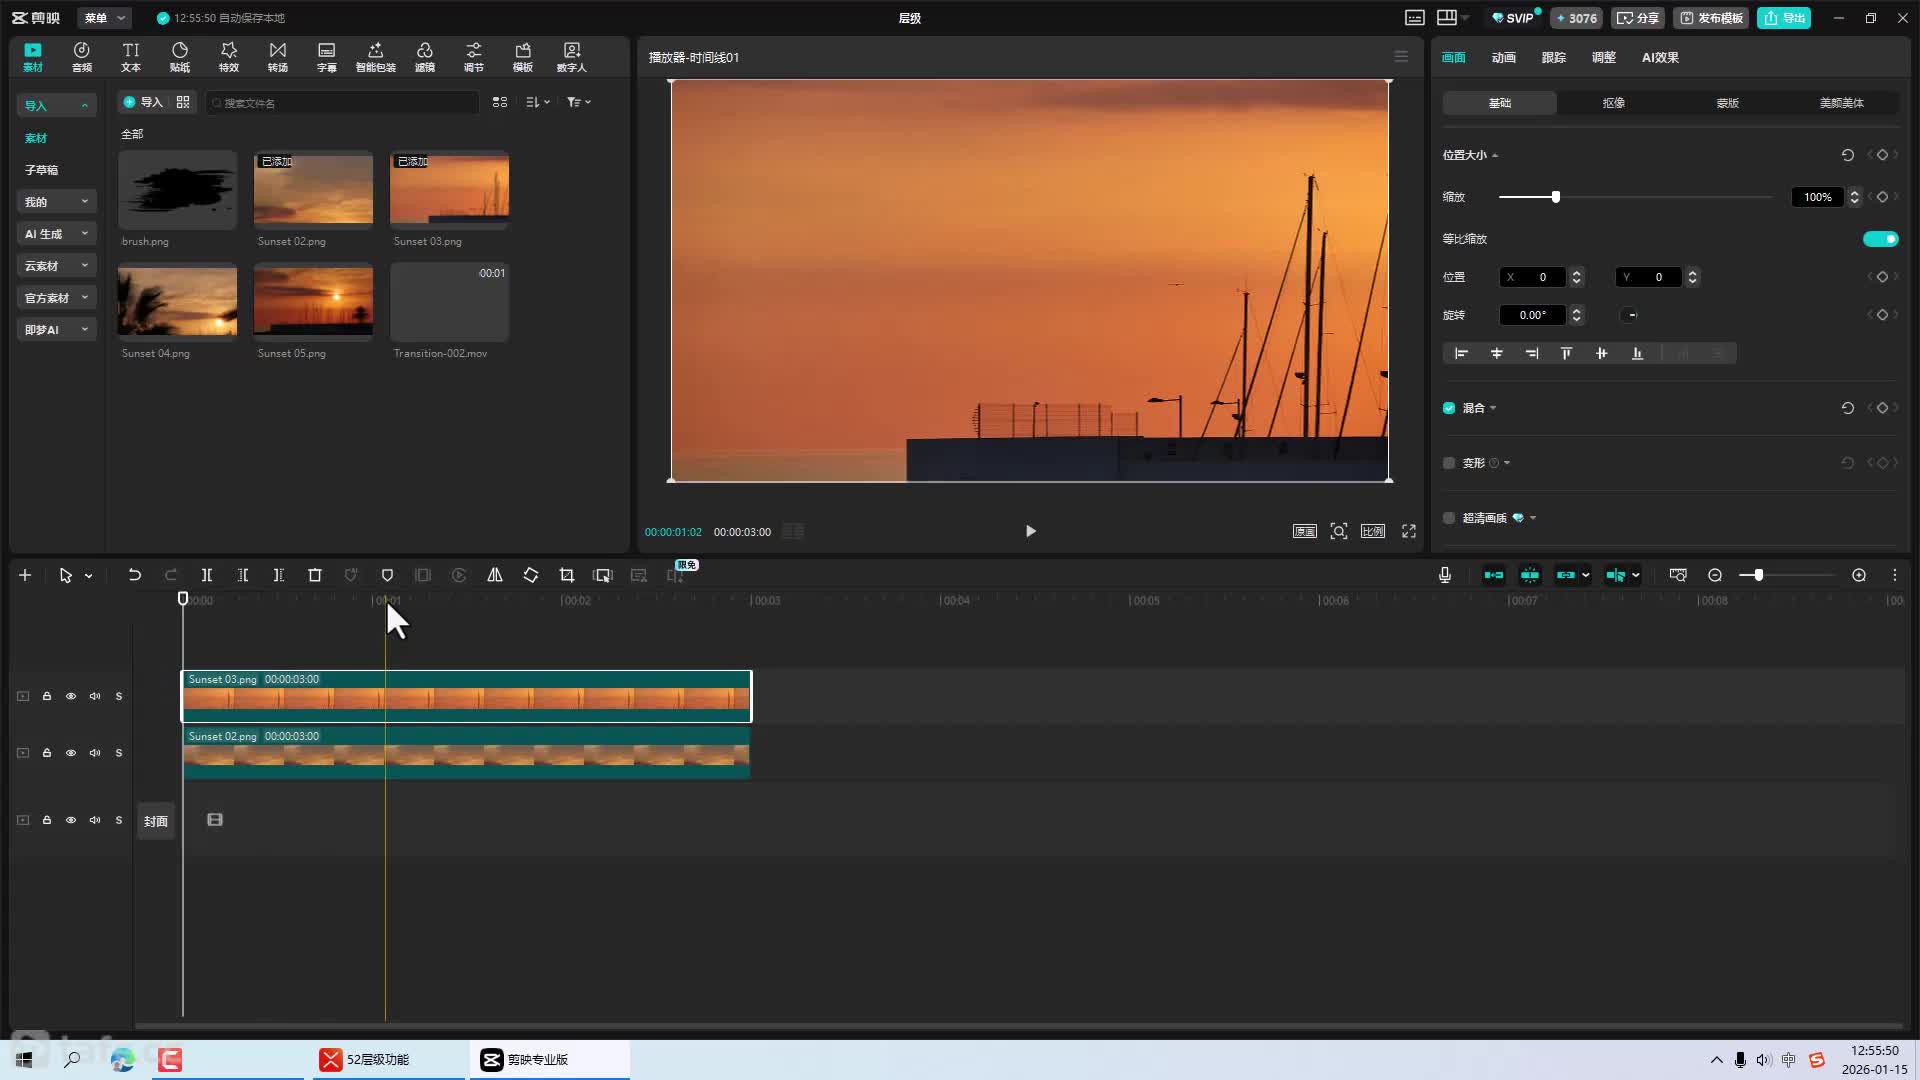Click the delete trash icon in timeline toolbar
This screenshot has height=1080, width=1920.
(315, 575)
